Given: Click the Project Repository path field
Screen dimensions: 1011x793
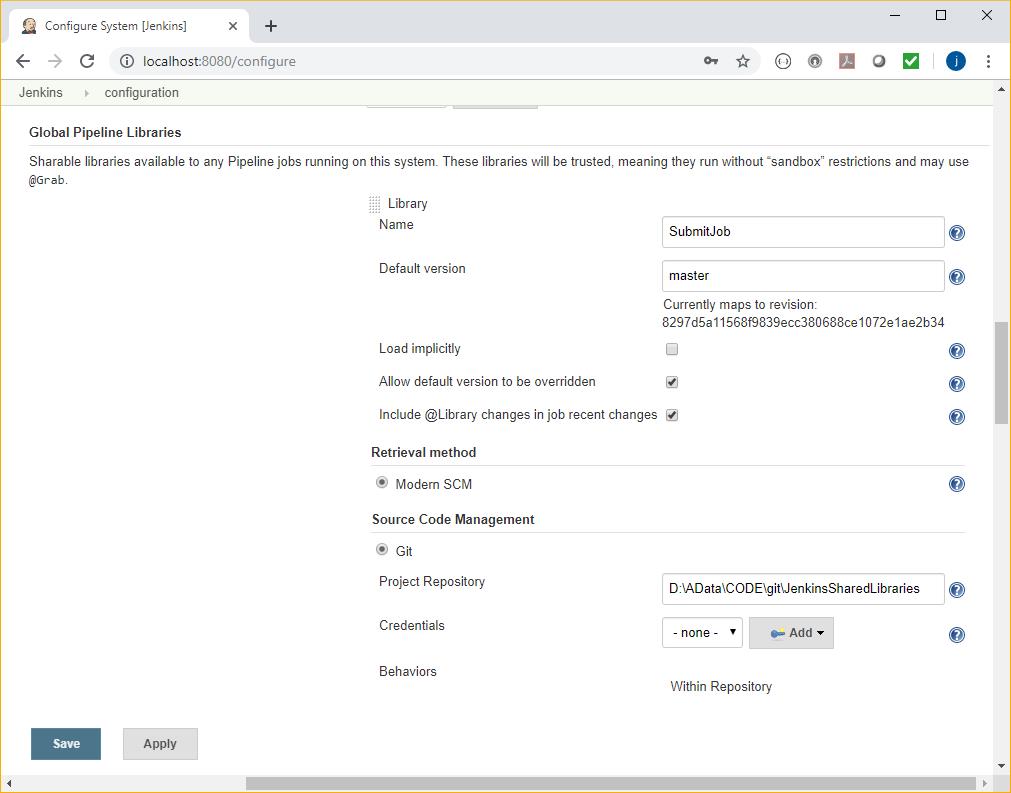Looking at the screenshot, I should [803, 589].
